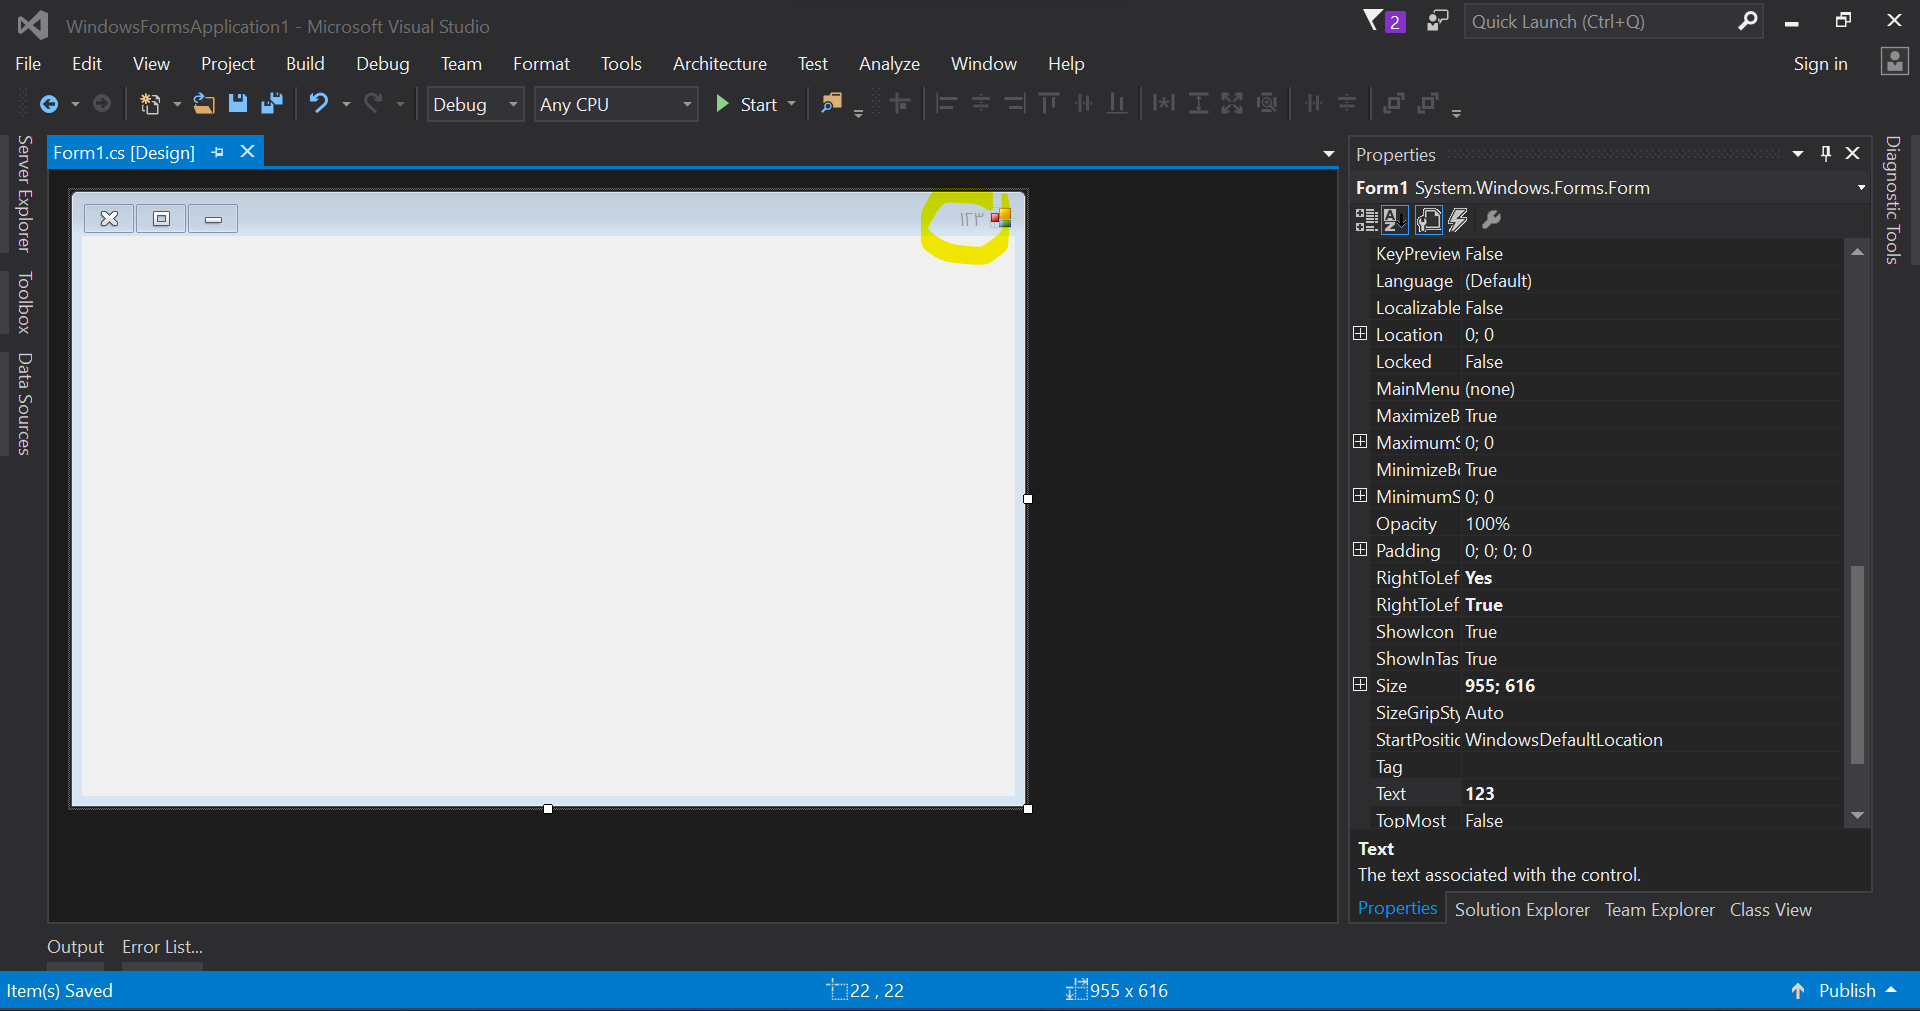Click Publish in the status bar
Screen dimensions: 1920x1011
[1846, 991]
